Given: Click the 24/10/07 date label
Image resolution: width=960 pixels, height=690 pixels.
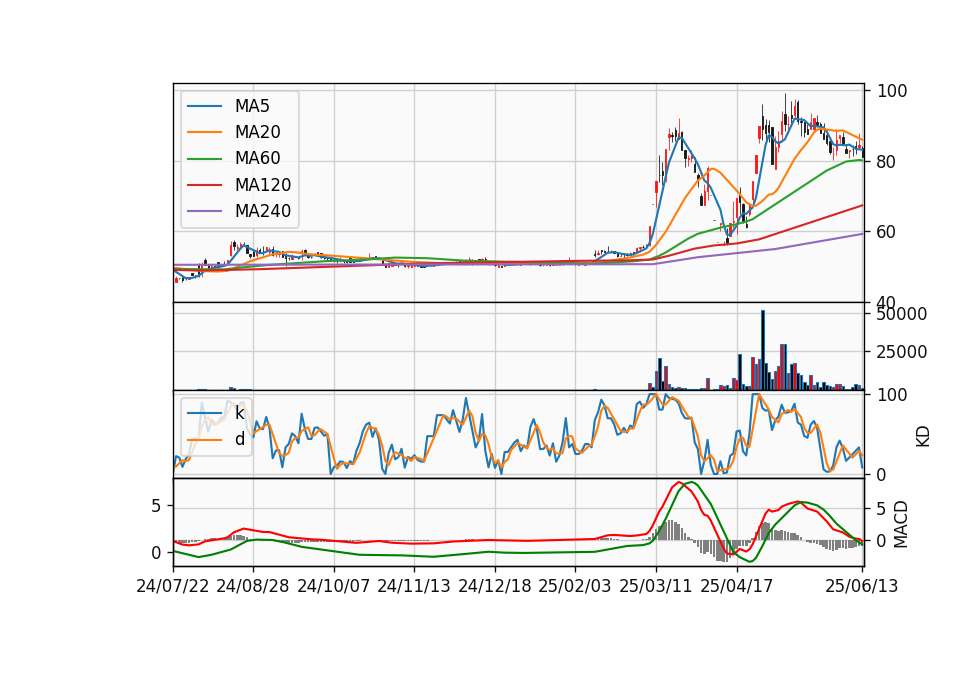Looking at the screenshot, I should tap(334, 586).
